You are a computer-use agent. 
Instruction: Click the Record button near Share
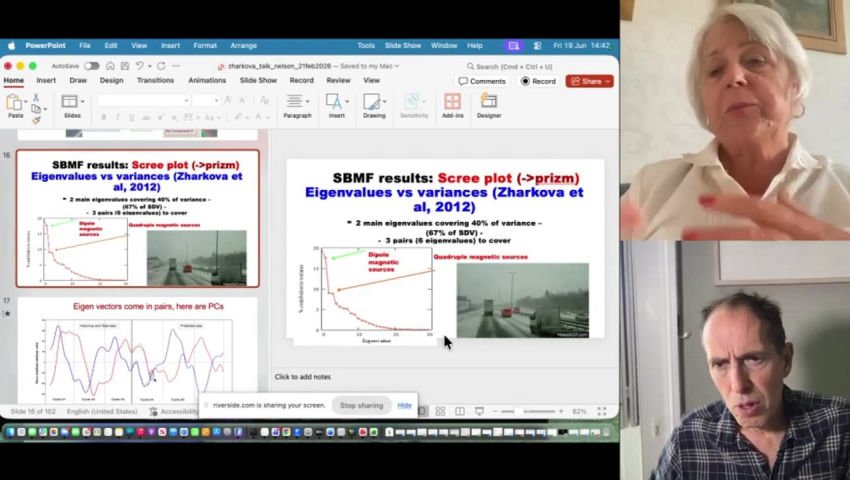(x=538, y=81)
